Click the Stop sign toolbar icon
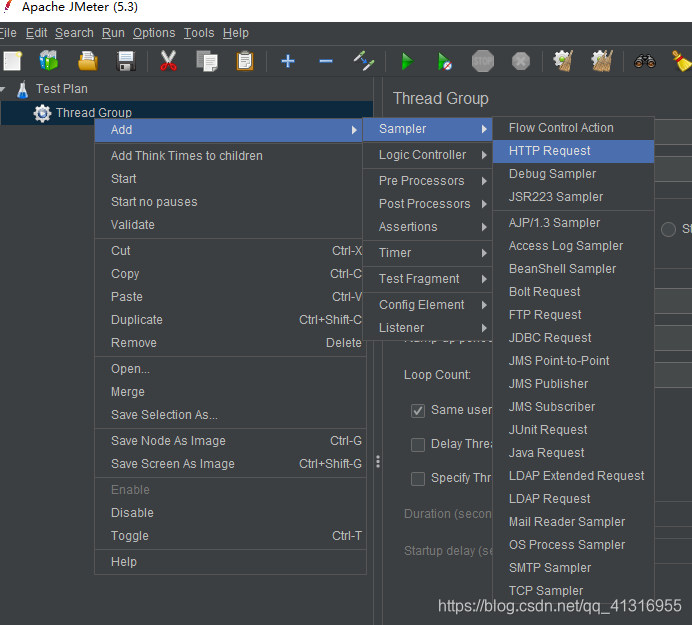The image size is (692, 625). click(483, 61)
